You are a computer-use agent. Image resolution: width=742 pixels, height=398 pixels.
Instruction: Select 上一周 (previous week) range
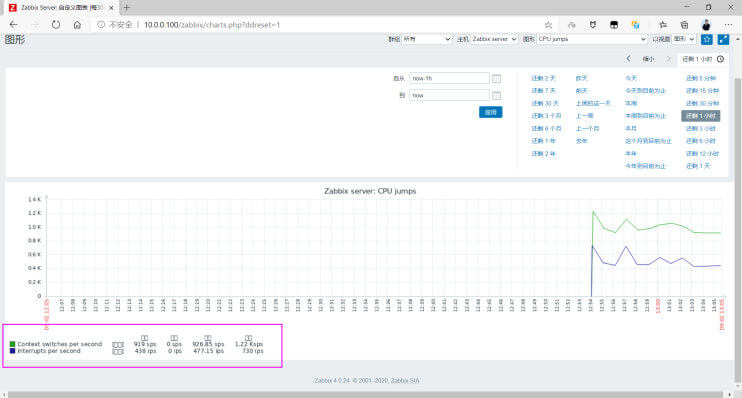584,115
